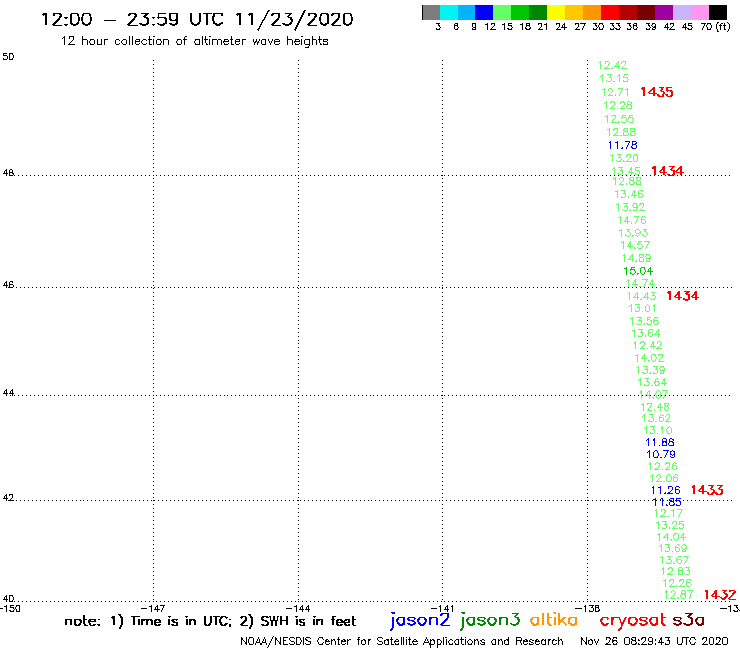Select the wave height reading 12.55
The image size is (740, 650).
pos(619,119)
